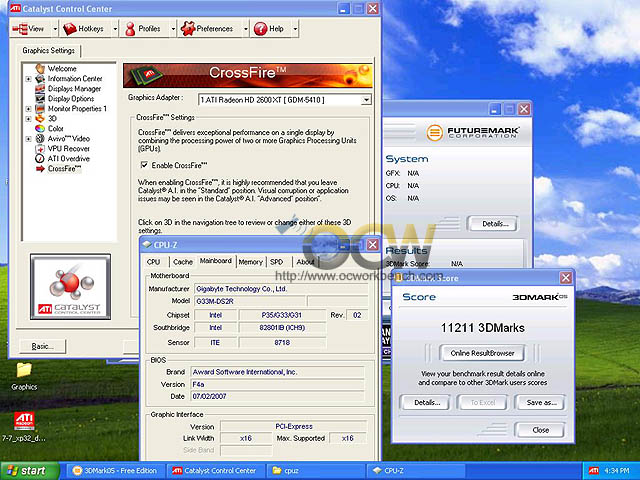Screen dimensions: 640x480
Task: Open the Profiles toolbar icon
Action: [130, 29]
